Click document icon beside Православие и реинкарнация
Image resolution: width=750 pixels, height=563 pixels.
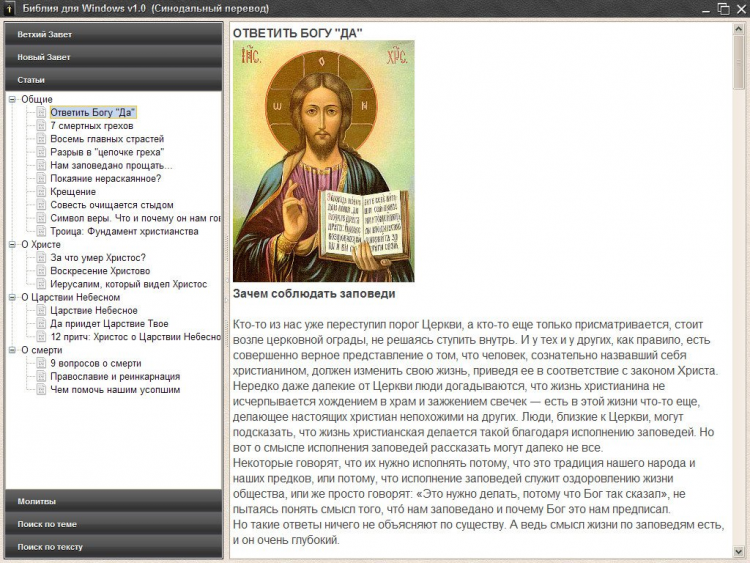click(x=42, y=376)
